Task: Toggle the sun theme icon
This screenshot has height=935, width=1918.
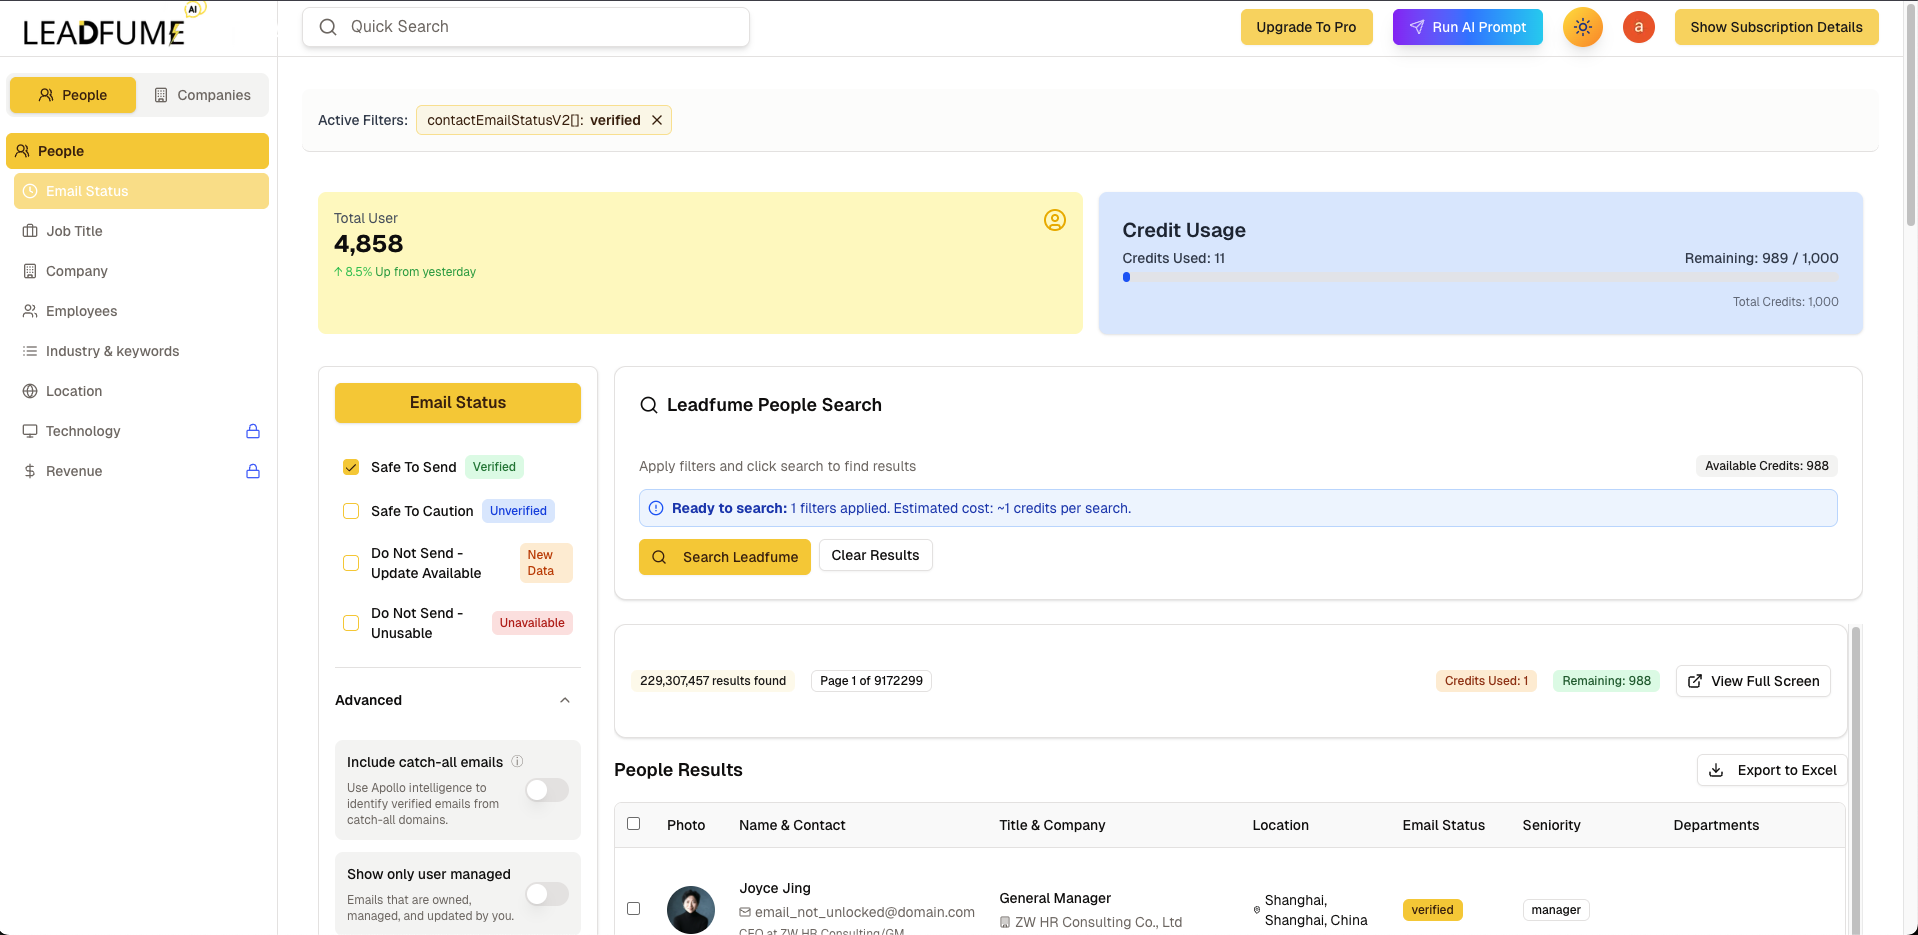Action: click(1582, 27)
